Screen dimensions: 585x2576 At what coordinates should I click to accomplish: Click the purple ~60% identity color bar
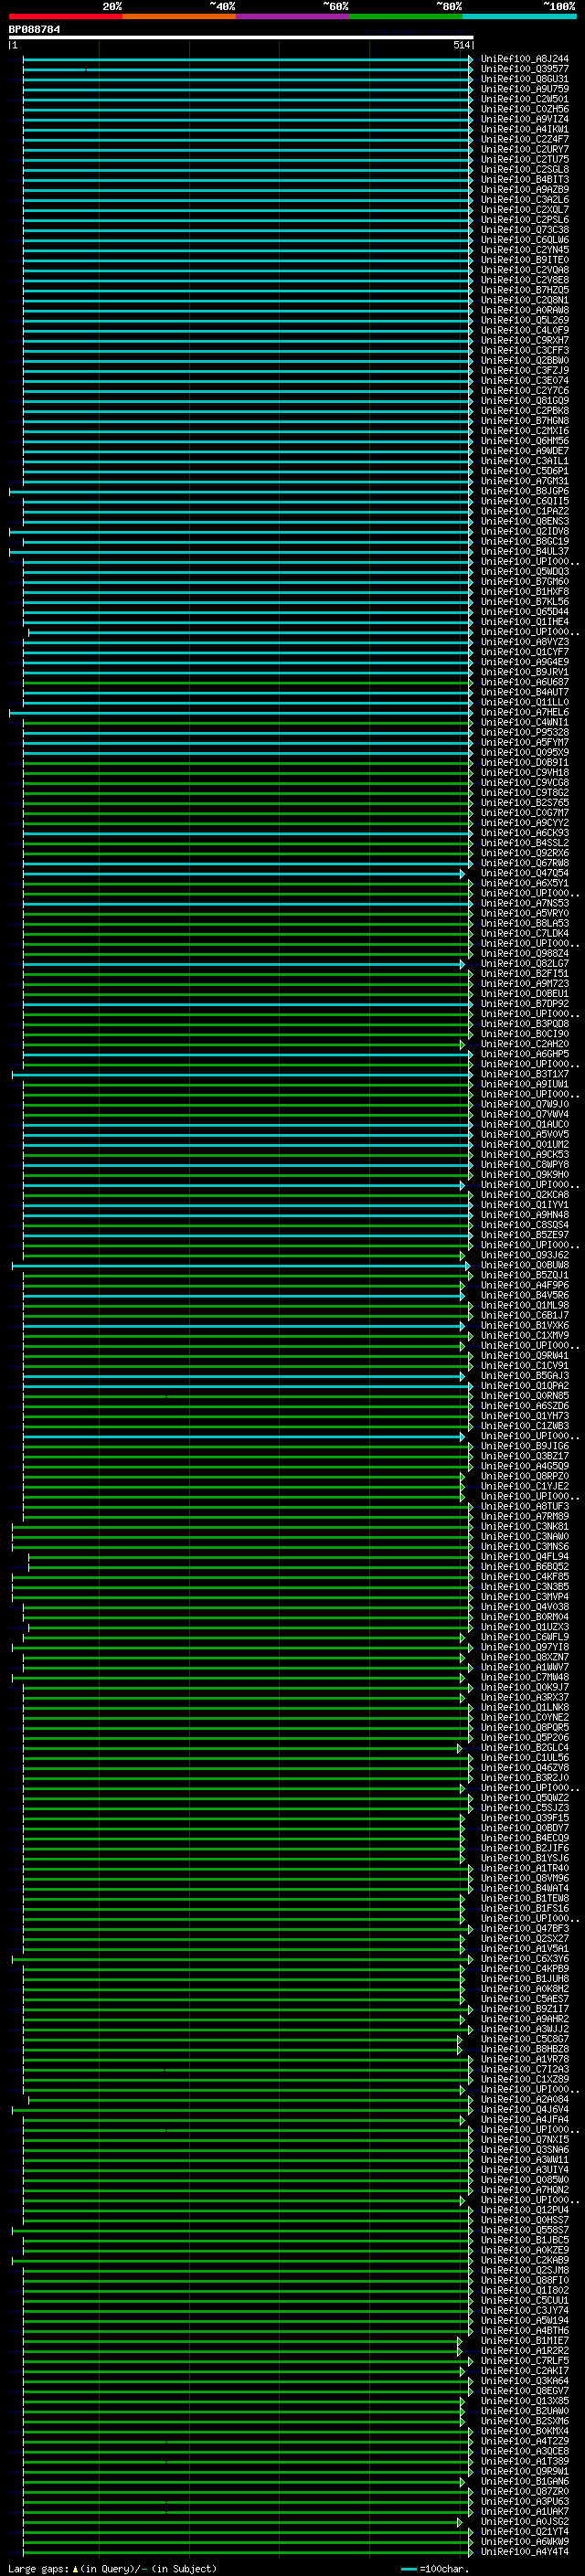(292, 16)
